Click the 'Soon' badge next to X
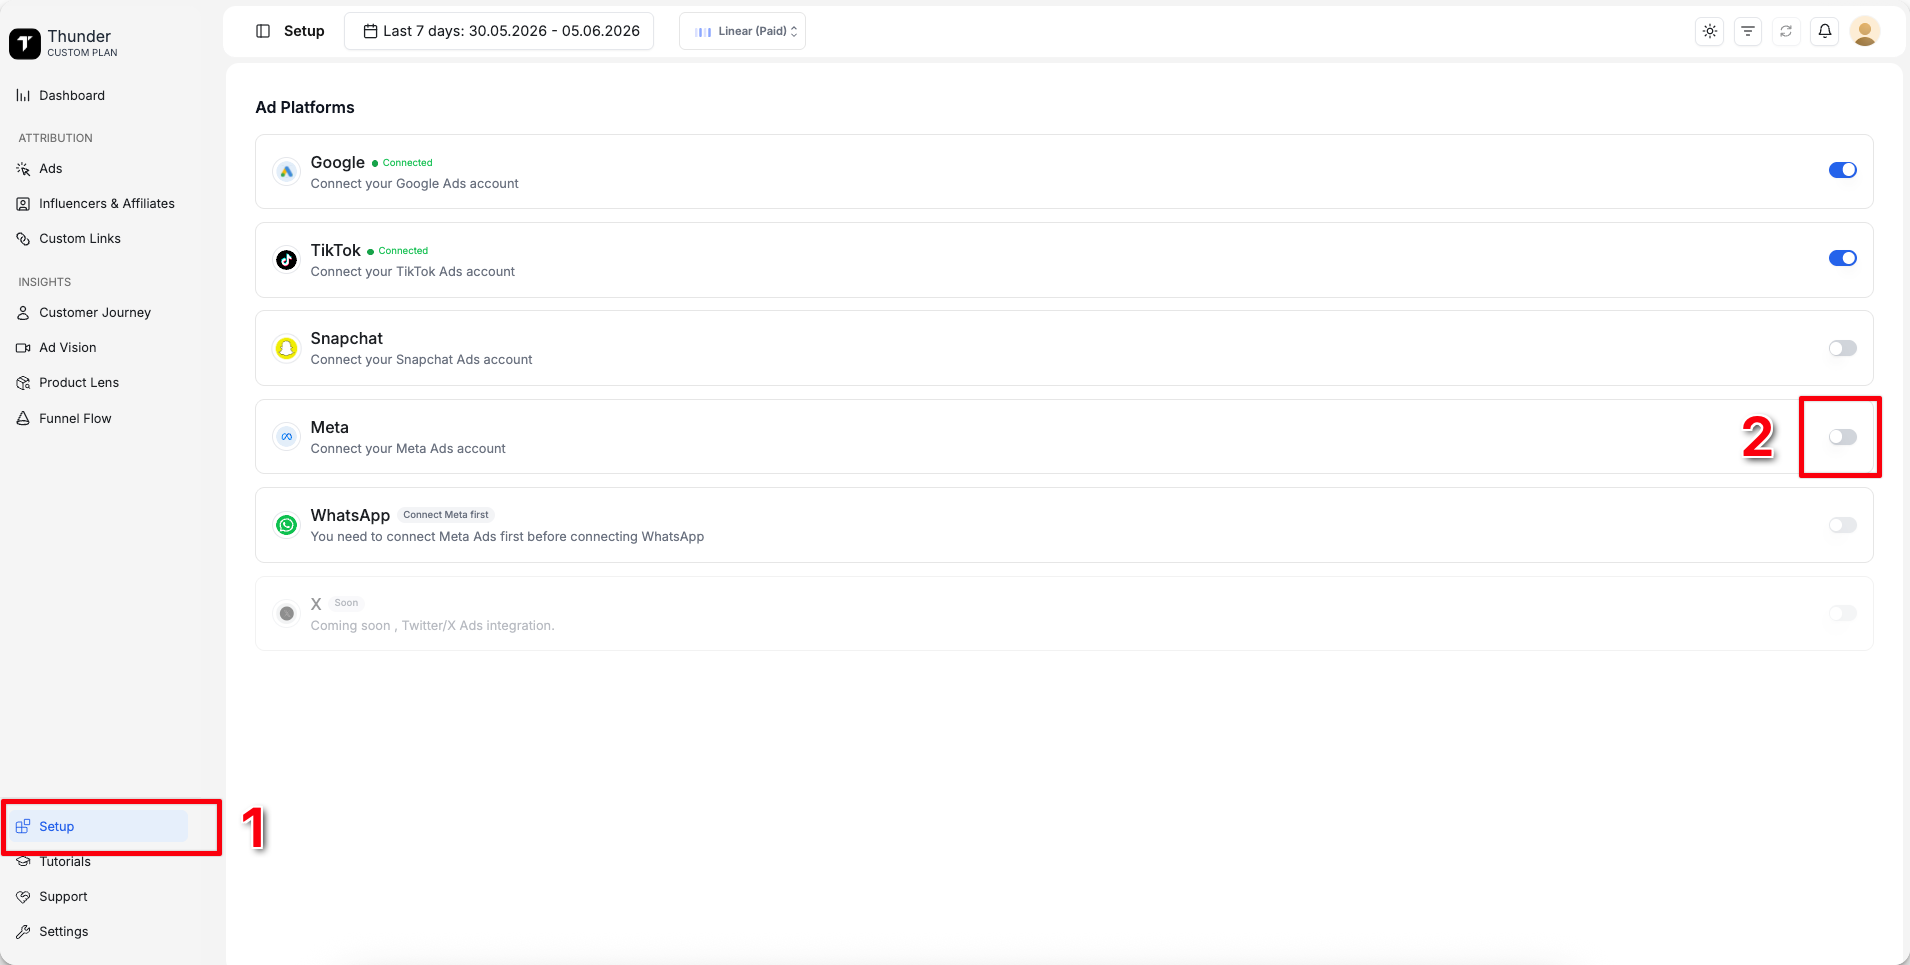1910x965 pixels. pyautogui.click(x=346, y=603)
